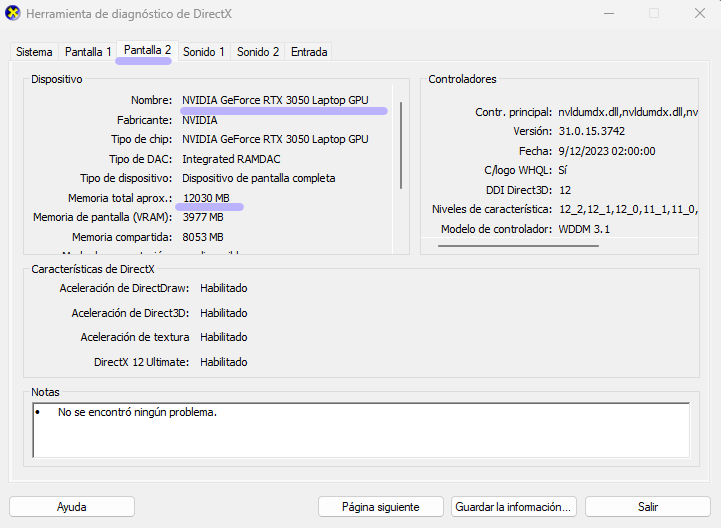Click Habilitado next to Aceleración de Direct3D
This screenshot has height=528, width=721.
coord(223,313)
